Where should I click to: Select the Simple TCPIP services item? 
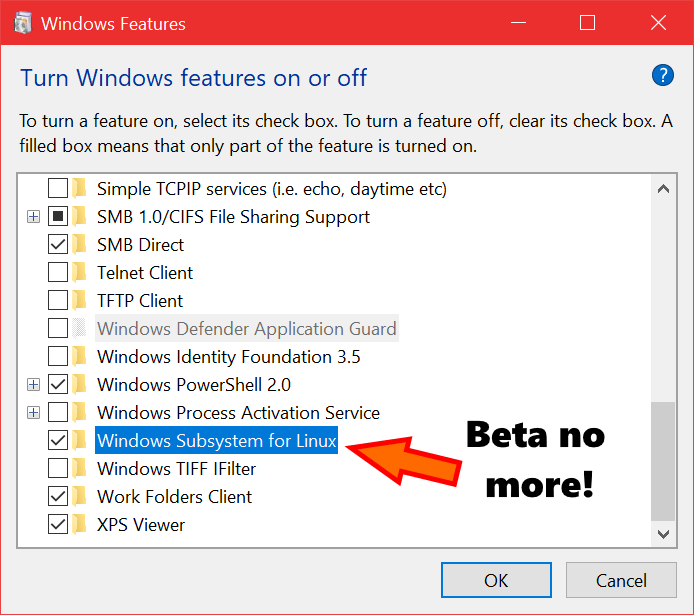tap(272, 189)
